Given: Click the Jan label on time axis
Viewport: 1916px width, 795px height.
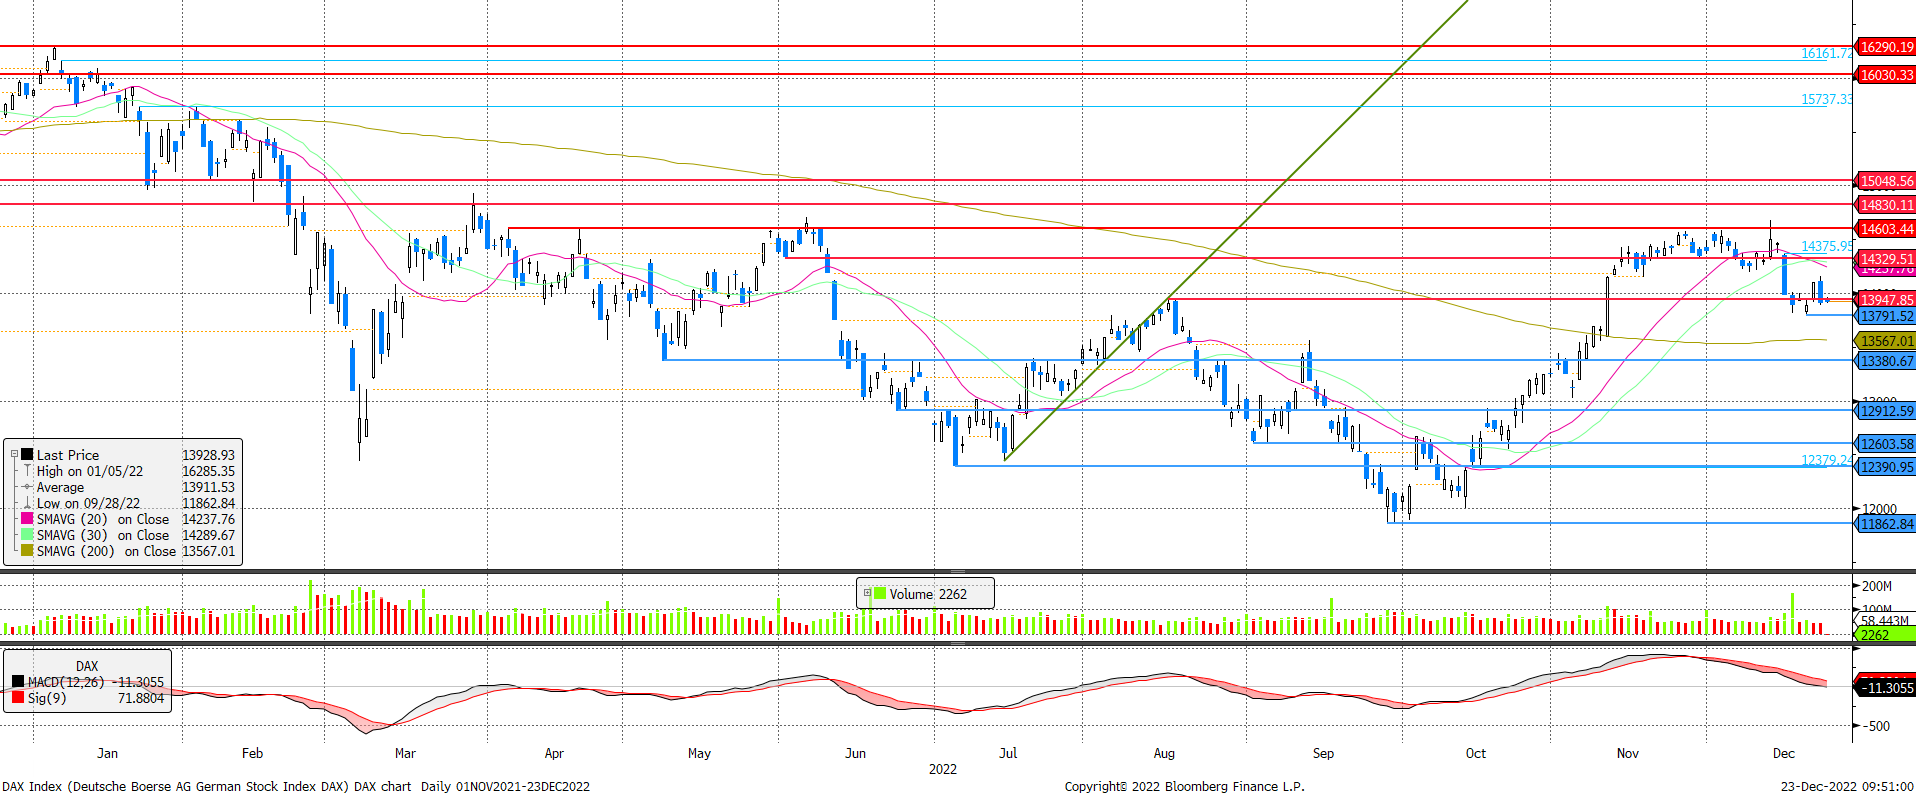Looking at the screenshot, I should [107, 753].
